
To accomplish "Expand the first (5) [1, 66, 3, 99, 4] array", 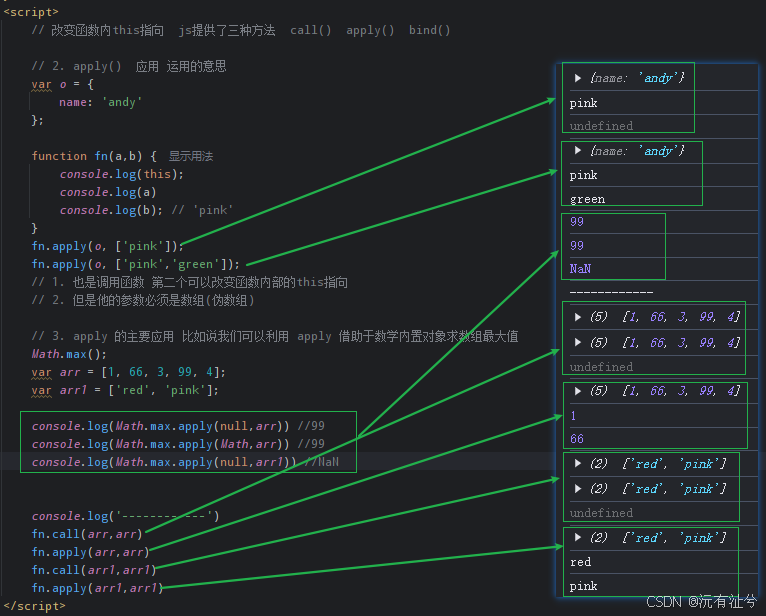I will coord(578,317).
